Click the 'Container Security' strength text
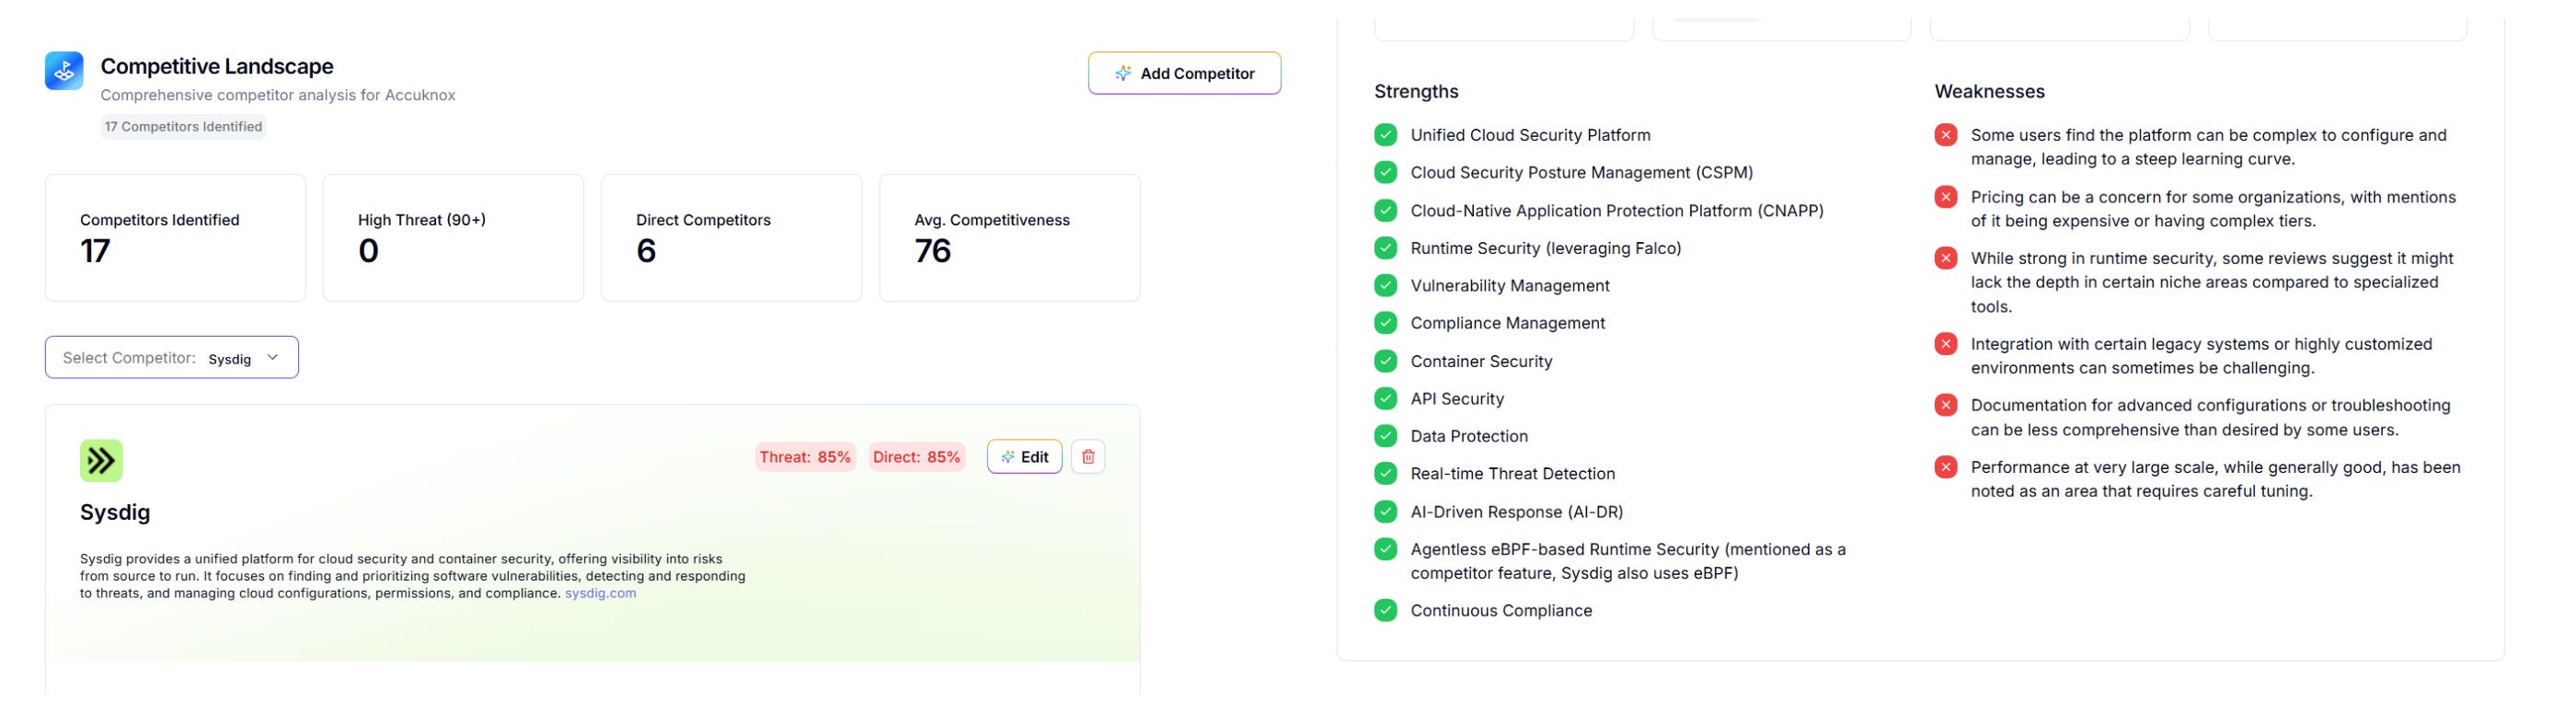Viewport: 2576px width, 713px height. (x=1481, y=361)
